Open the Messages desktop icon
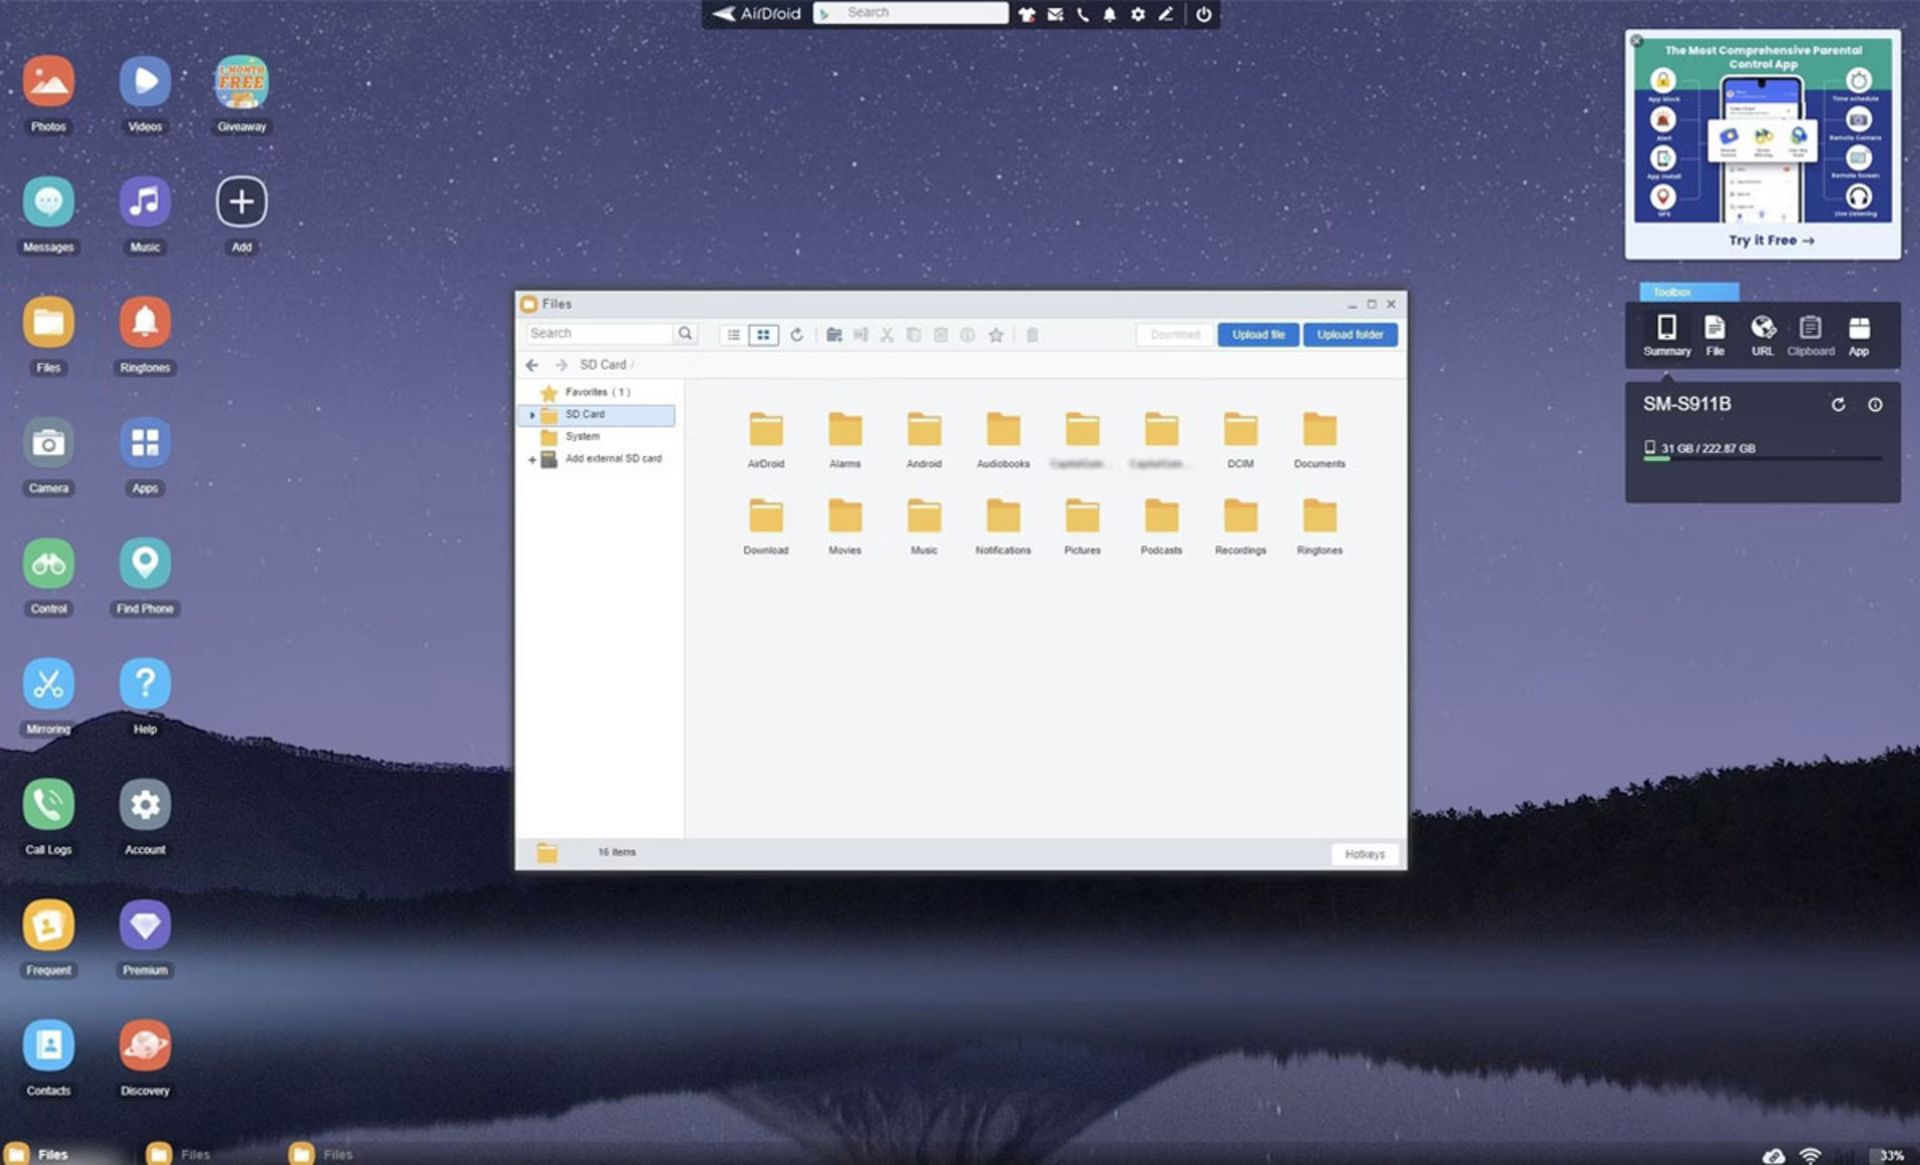This screenshot has height=1165, width=1920. pyautogui.click(x=48, y=202)
